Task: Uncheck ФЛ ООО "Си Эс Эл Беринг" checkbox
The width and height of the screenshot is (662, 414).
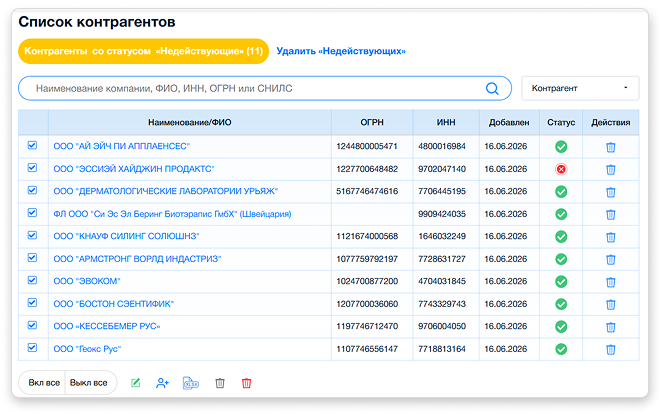Action: point(32,213)
